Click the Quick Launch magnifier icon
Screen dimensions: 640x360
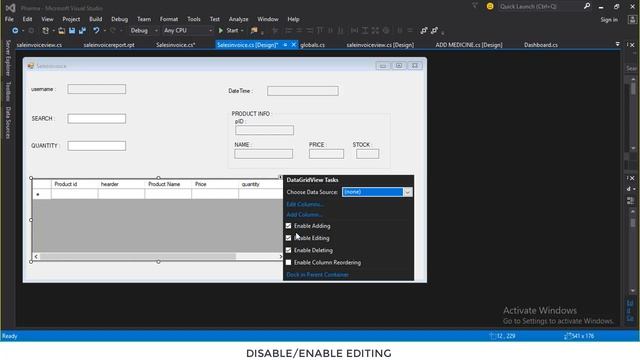pyautogui.click(x=587, y=6)
